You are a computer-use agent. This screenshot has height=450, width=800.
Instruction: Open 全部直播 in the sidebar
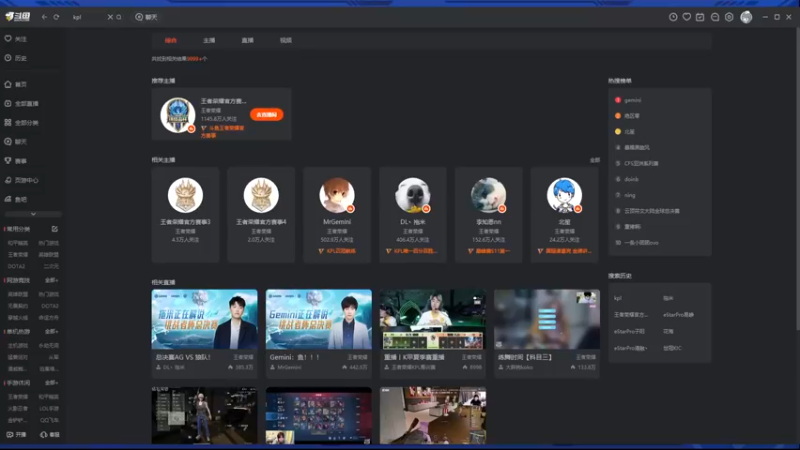[x=21, y=104]
